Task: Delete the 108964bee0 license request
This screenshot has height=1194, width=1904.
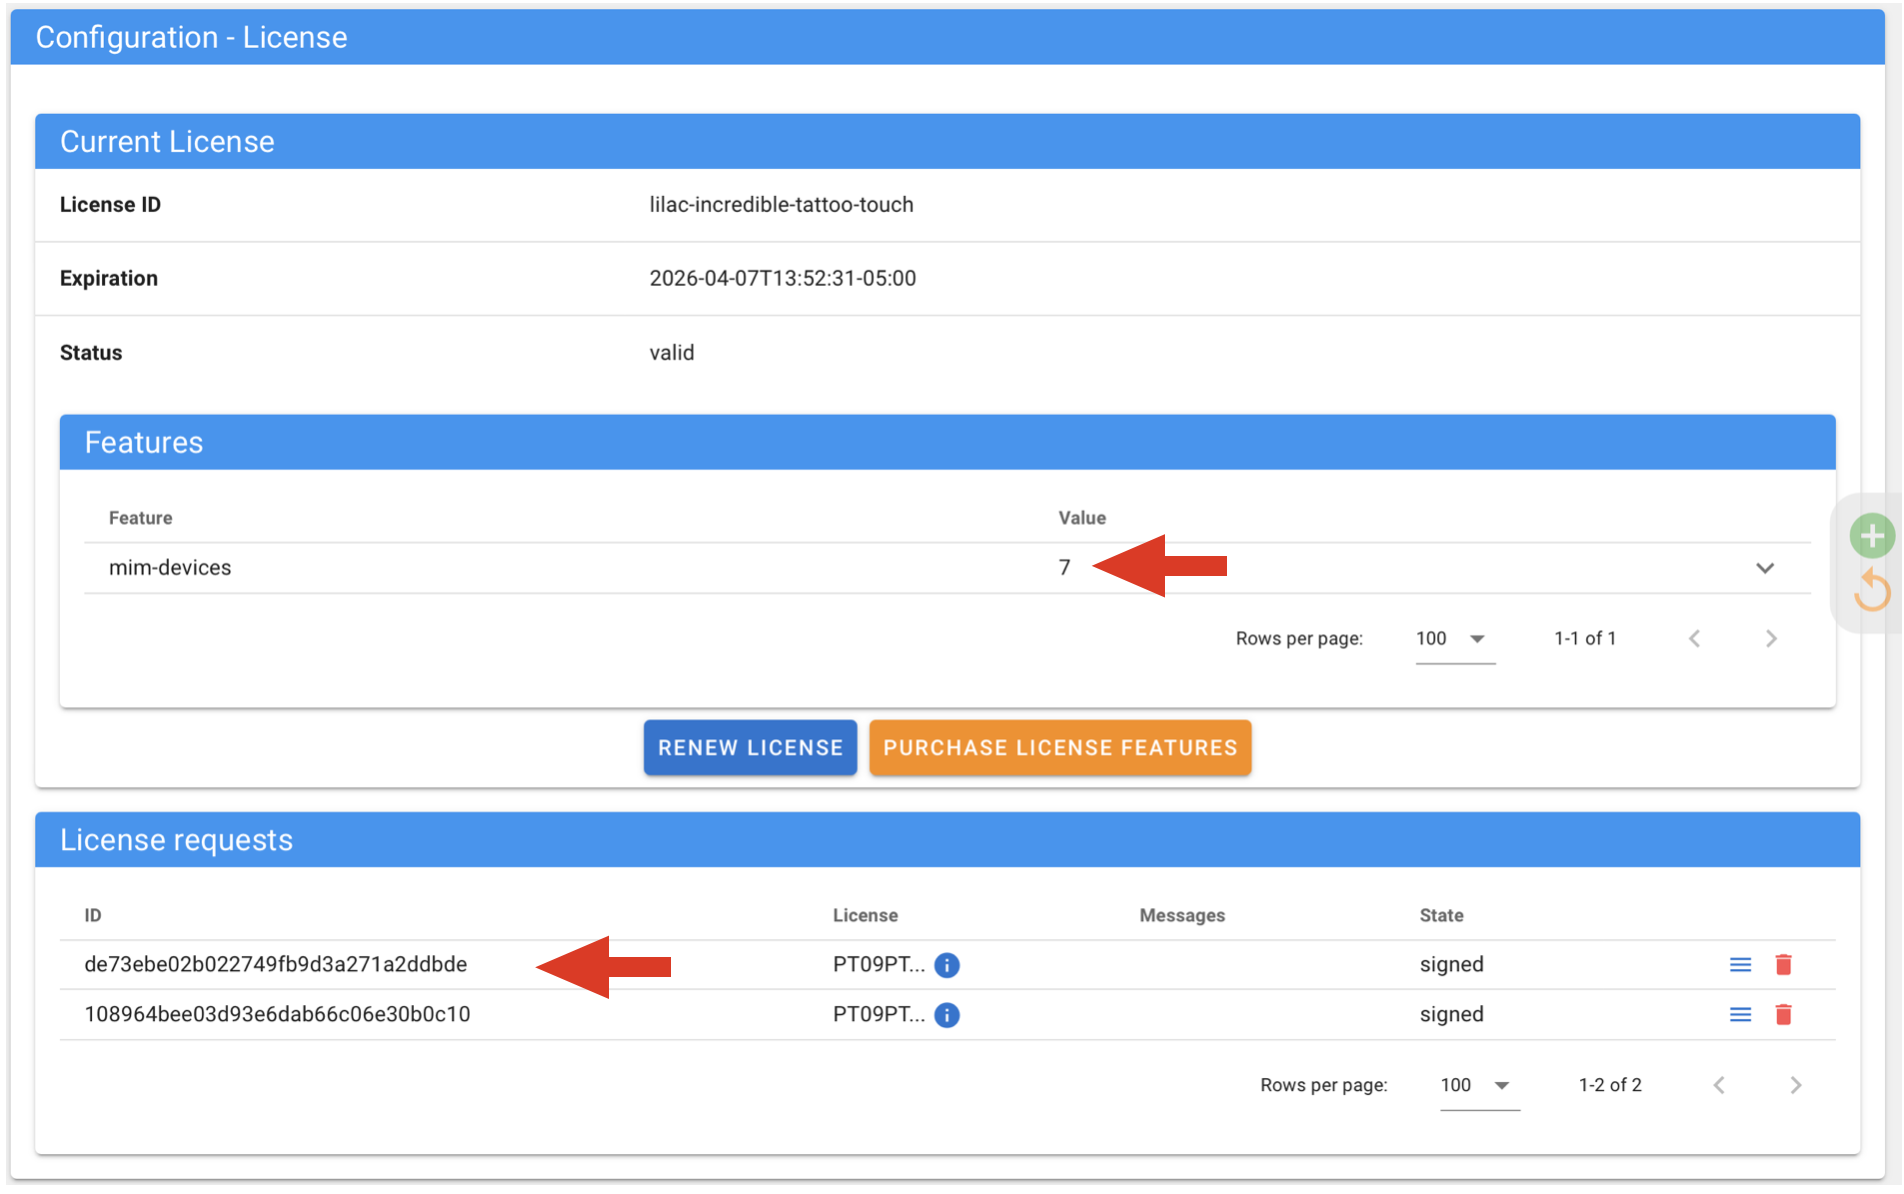Action: point(1783,1015)
